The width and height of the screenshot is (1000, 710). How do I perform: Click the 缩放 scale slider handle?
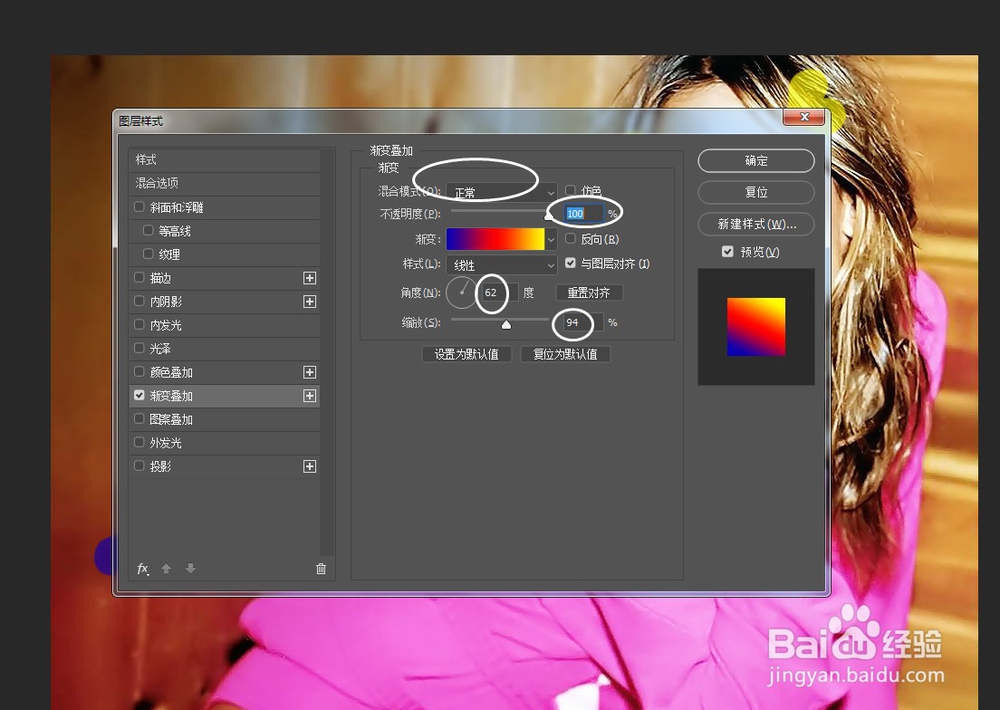tap(506, 325)
